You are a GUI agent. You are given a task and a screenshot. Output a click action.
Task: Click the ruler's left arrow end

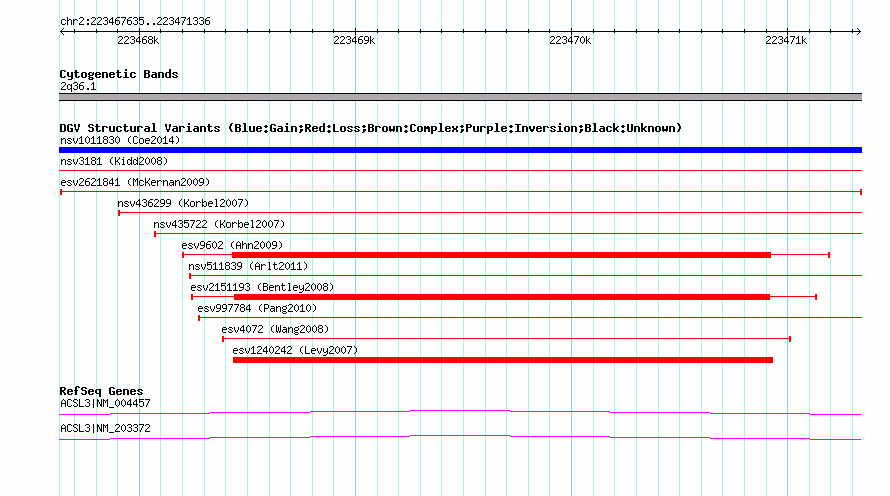63,31
